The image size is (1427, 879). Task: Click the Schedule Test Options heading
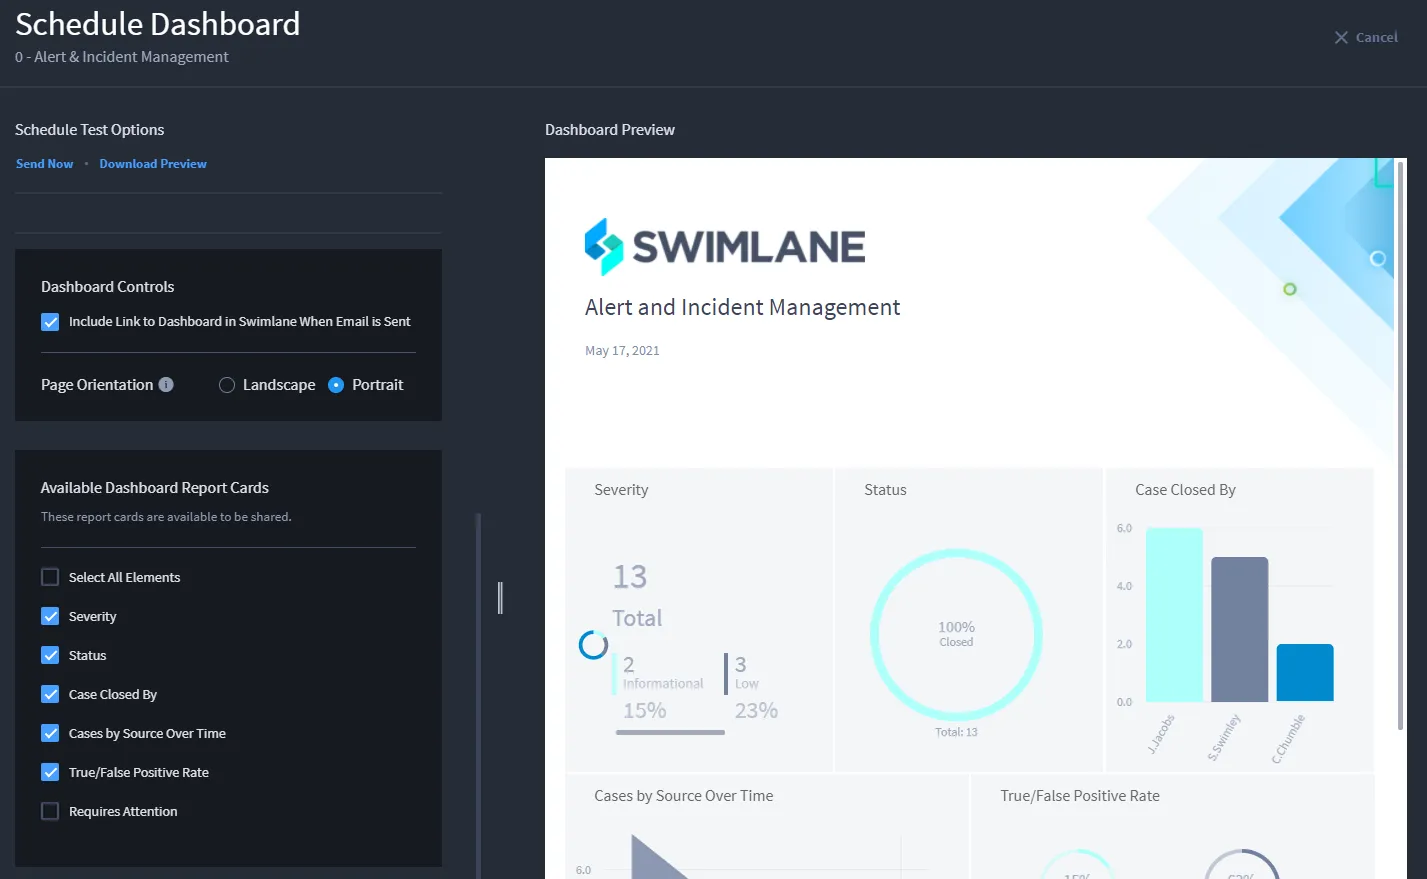click(90, 130)
